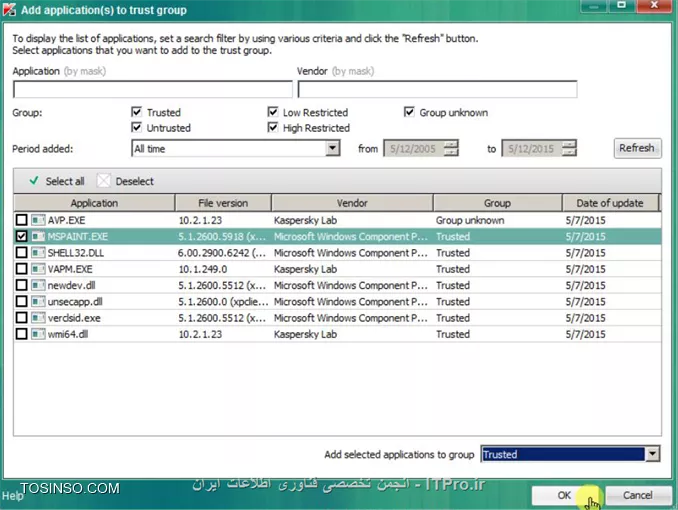Disable the Trusted group filter
Image resolution: width=678 pixels, height=510 pixels.
coord(137,112)
